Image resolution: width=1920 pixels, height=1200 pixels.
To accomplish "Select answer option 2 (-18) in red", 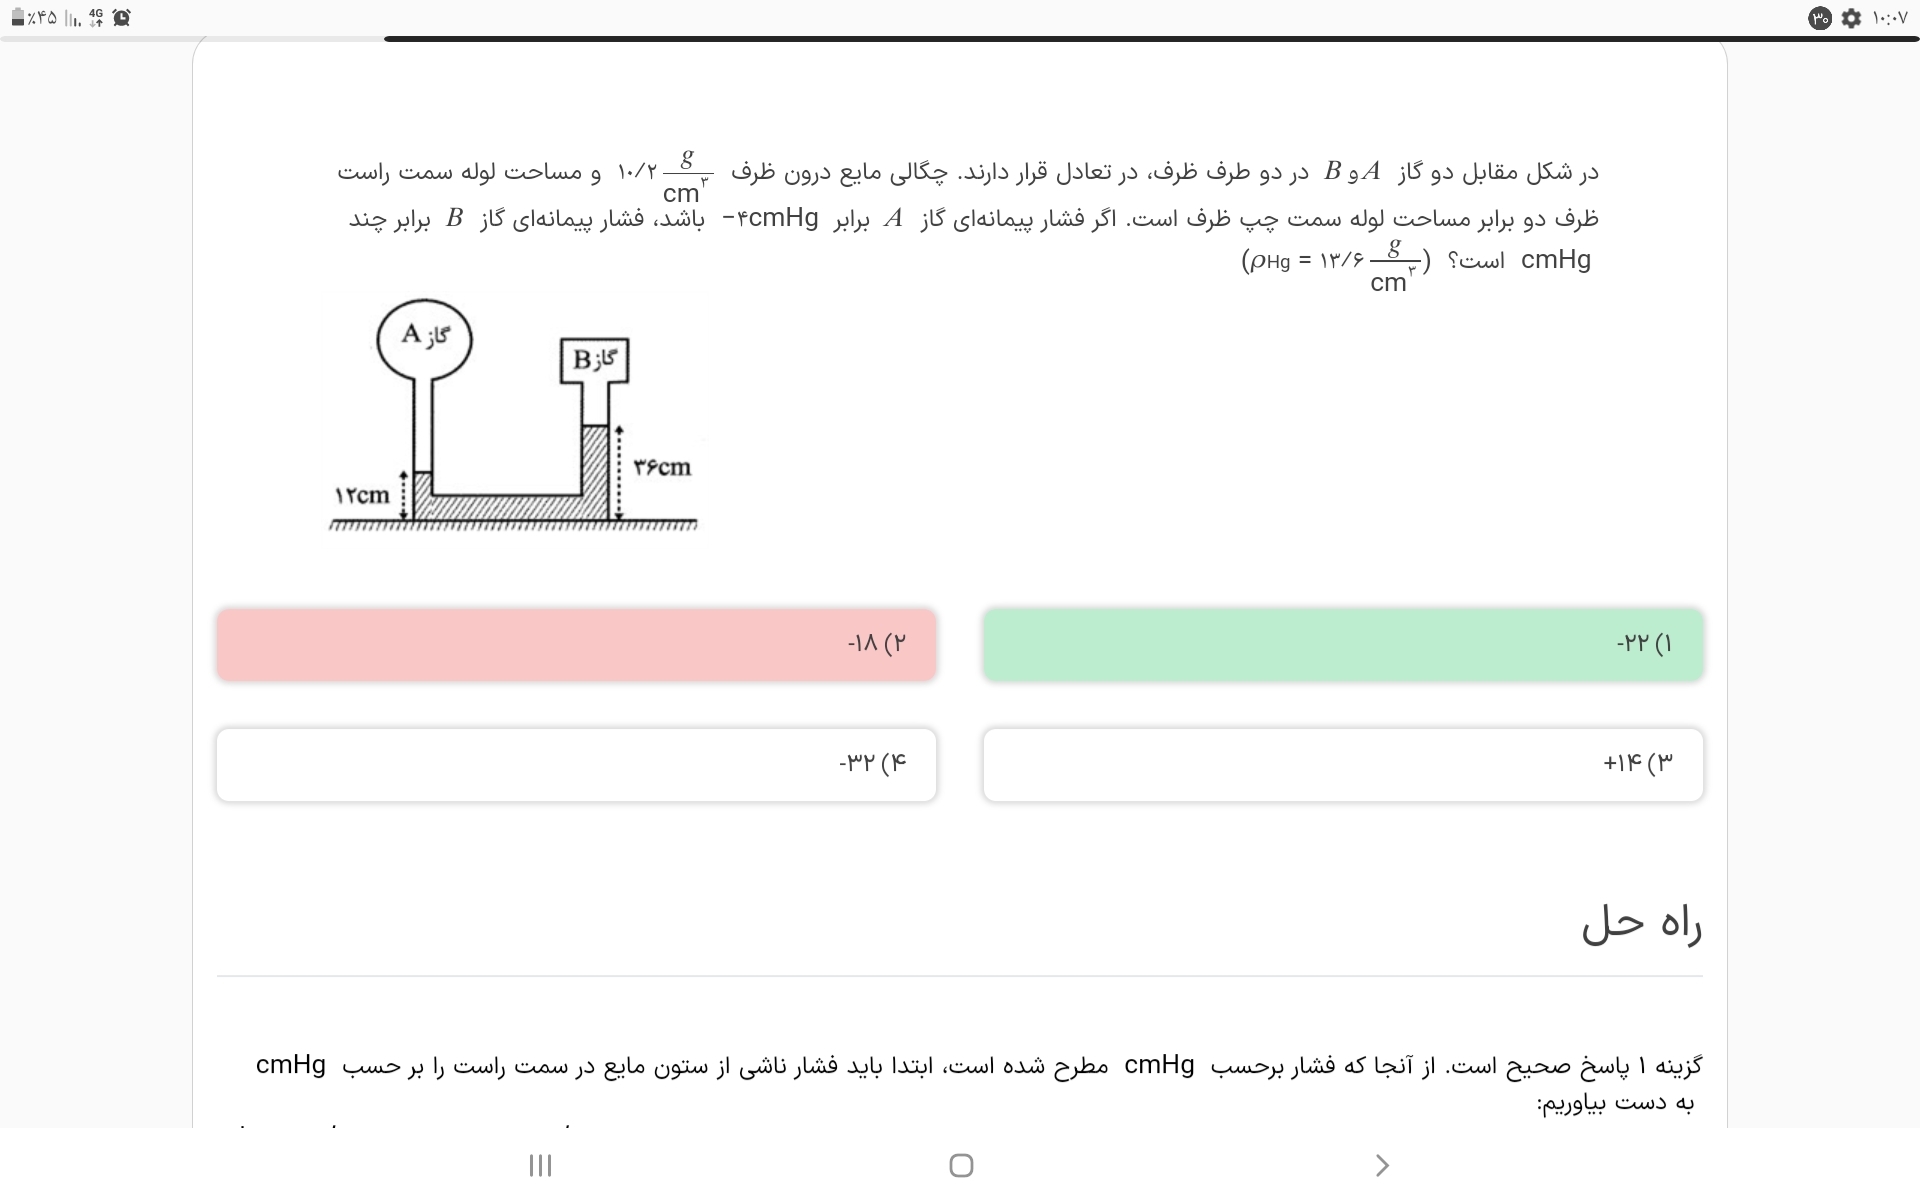I will 576,644.
